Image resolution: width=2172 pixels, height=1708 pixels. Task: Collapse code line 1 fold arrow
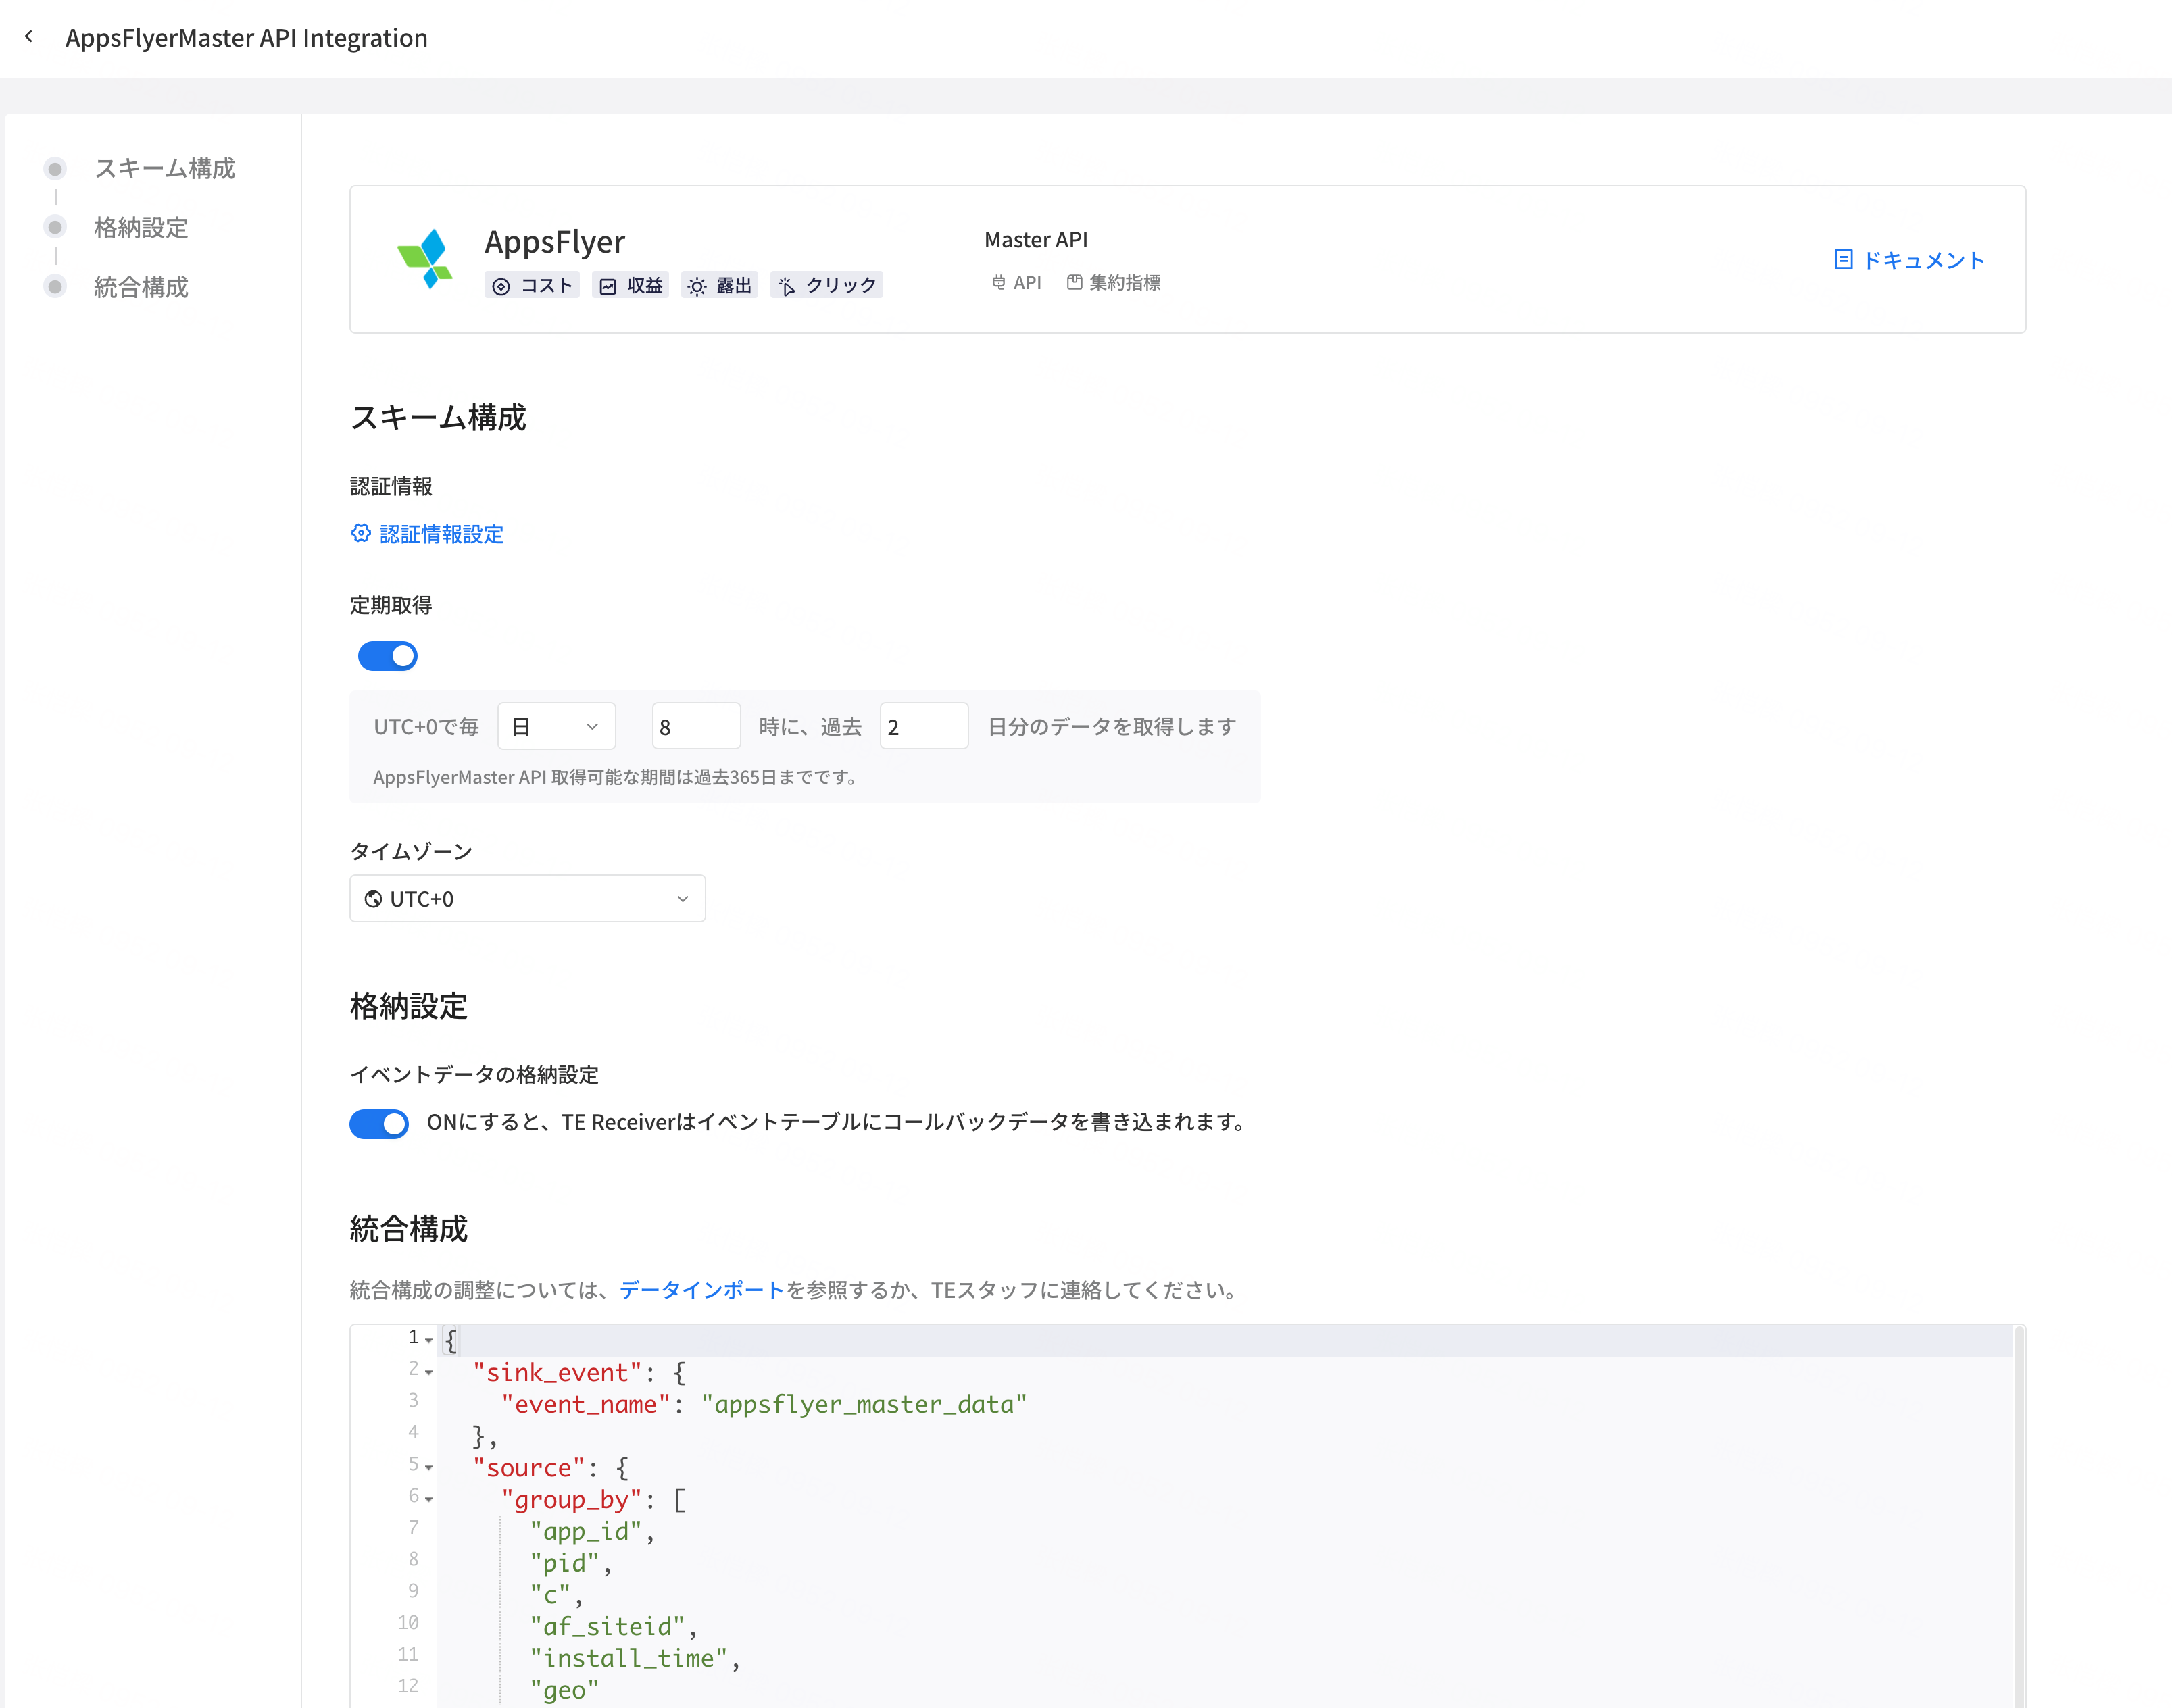[x=429, y=1340]
